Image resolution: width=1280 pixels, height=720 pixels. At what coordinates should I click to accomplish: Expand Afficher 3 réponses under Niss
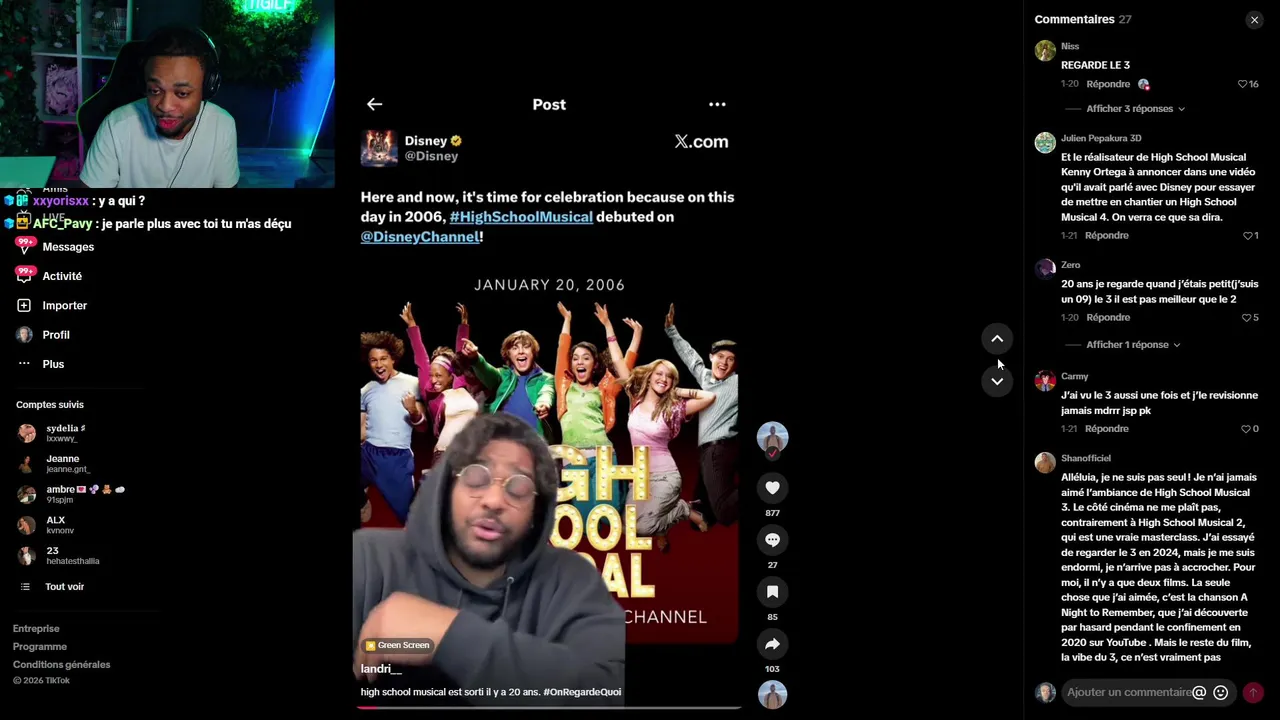click(1135, 109)
